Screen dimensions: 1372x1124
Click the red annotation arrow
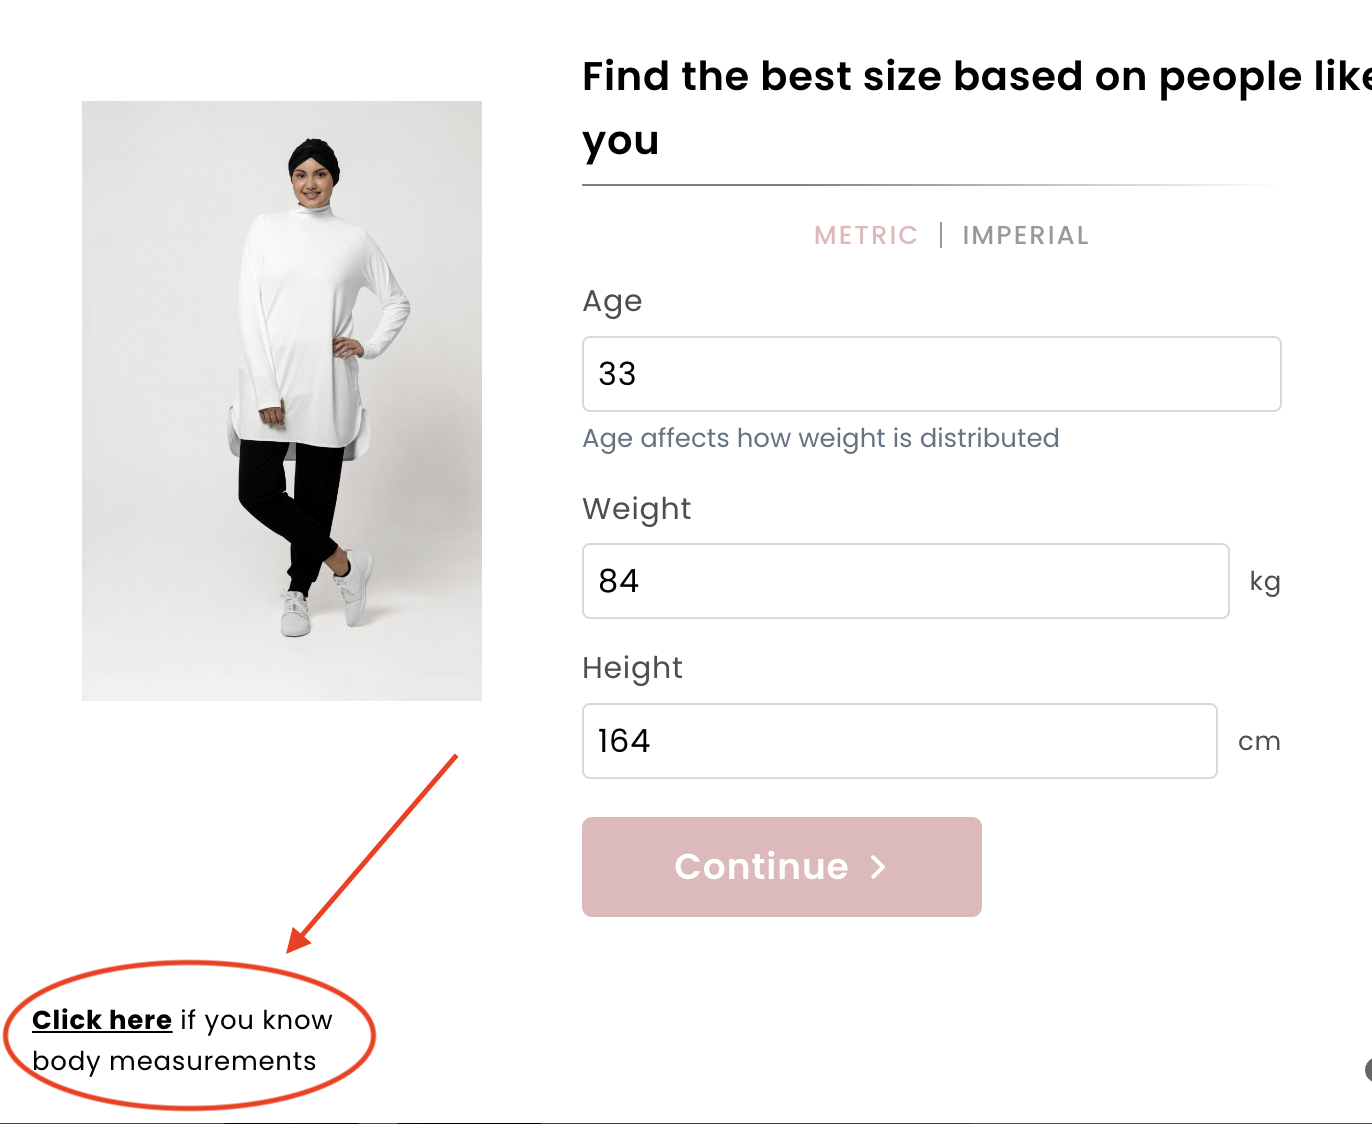tap(372, 853)
